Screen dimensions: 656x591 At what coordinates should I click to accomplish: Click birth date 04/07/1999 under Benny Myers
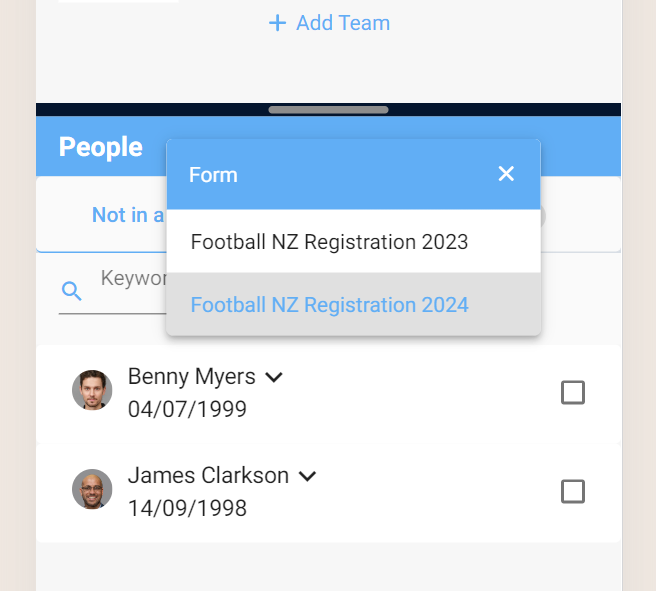click(x=187, y=409)
